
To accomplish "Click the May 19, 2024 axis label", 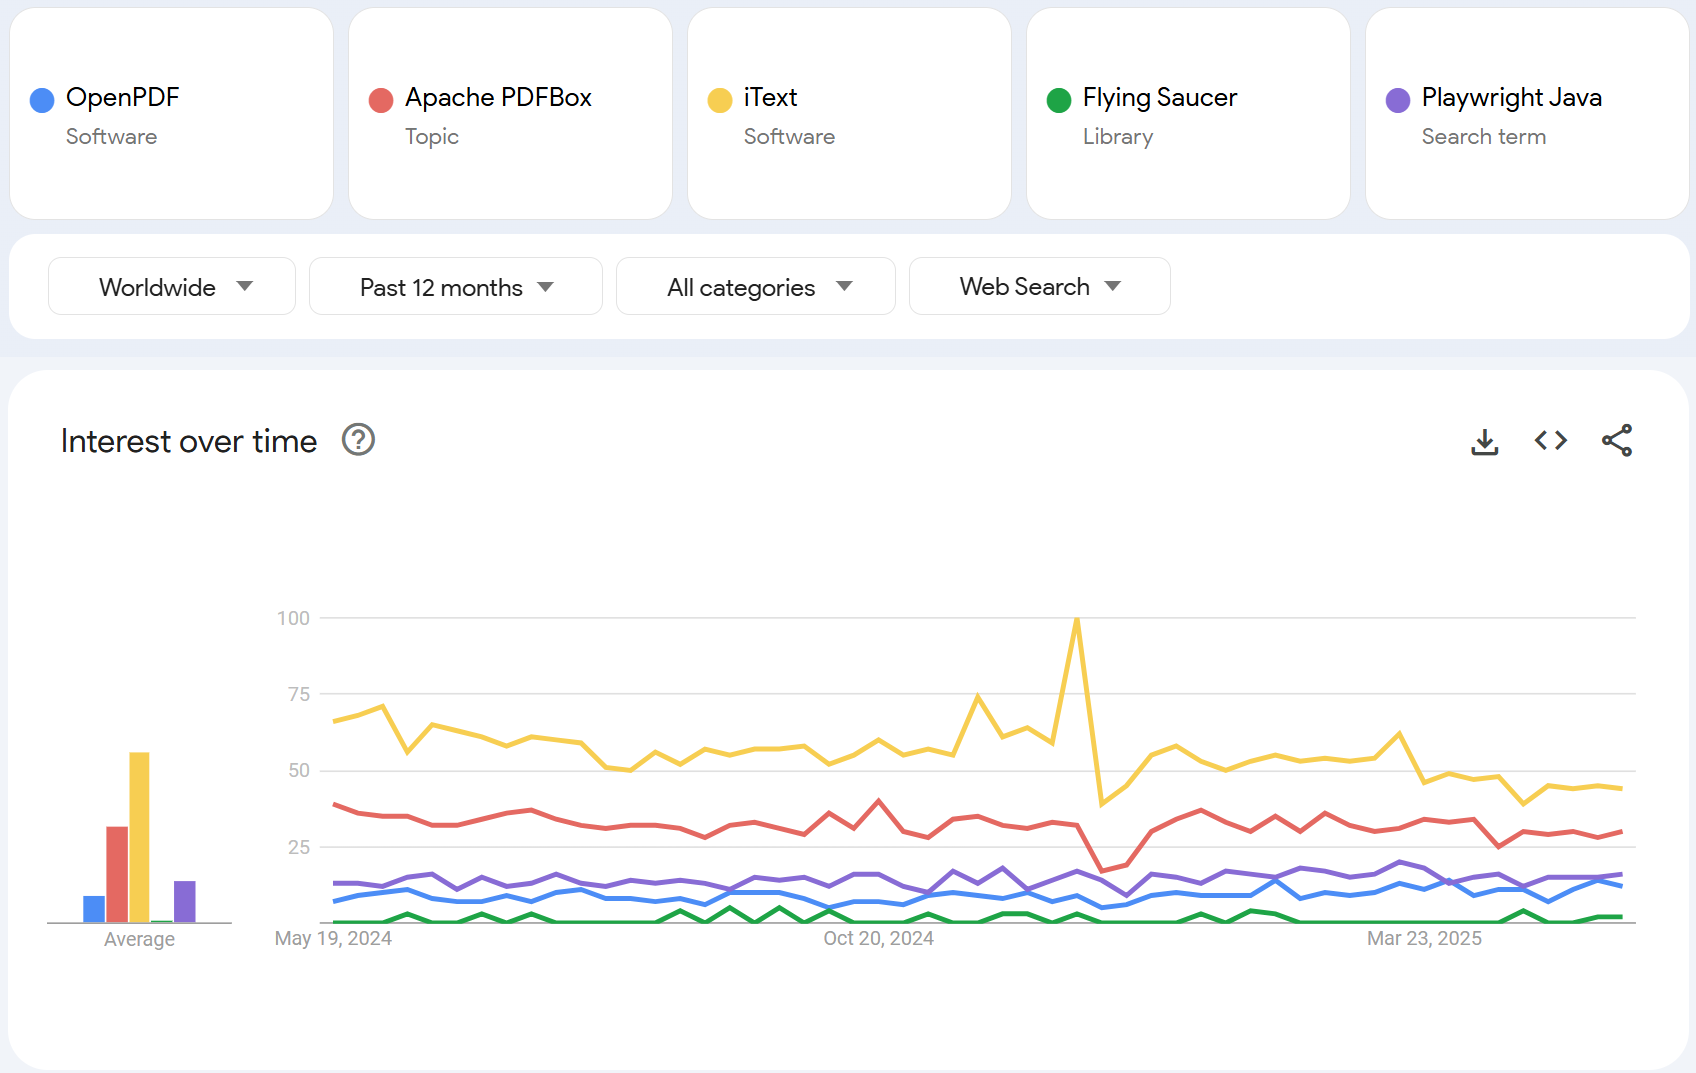I will 333,938.
